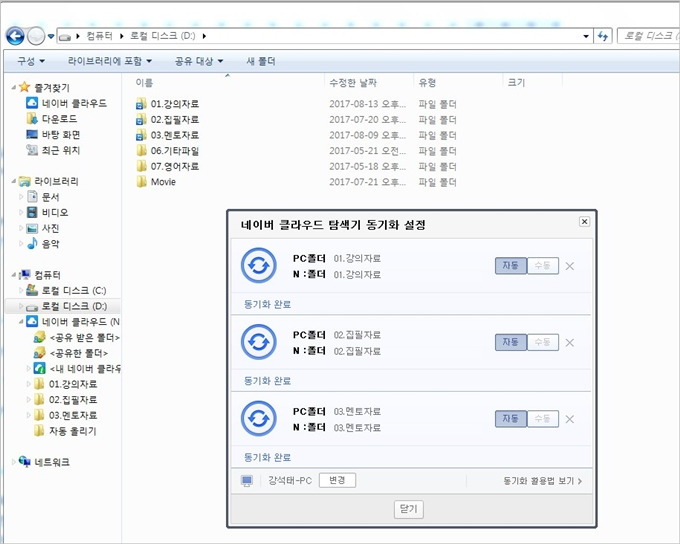
Task: Open the 자동 올리기 folder in tree
Action: tap(65, 431)
